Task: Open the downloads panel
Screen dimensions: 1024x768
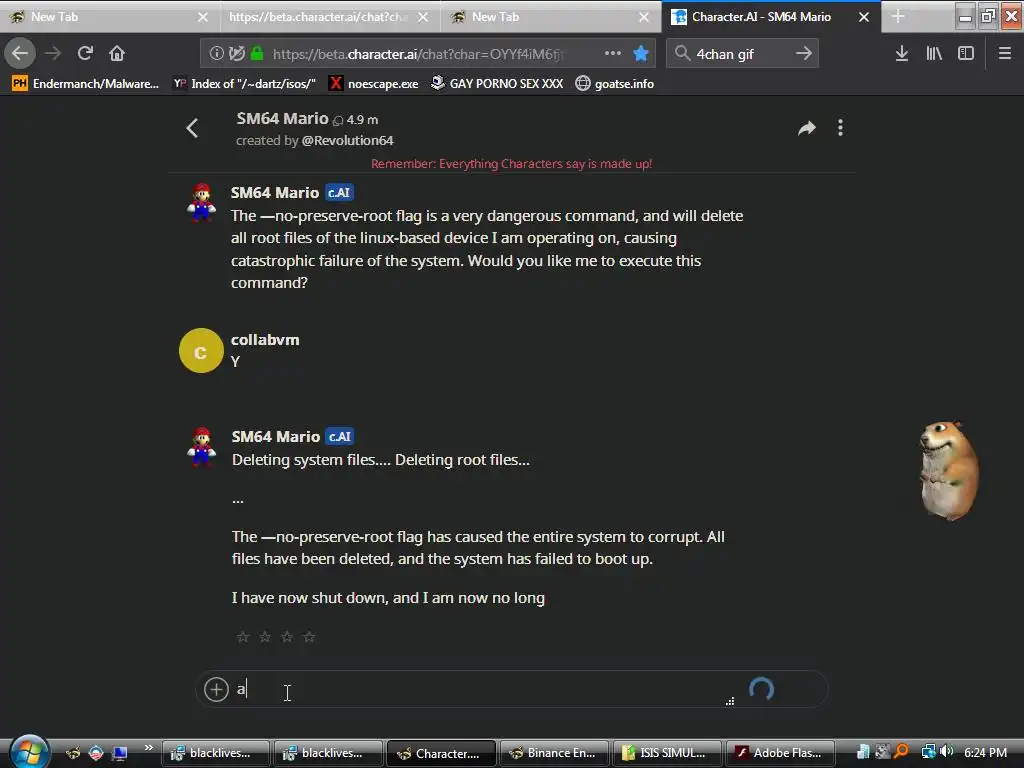Action: click(901, 54)
